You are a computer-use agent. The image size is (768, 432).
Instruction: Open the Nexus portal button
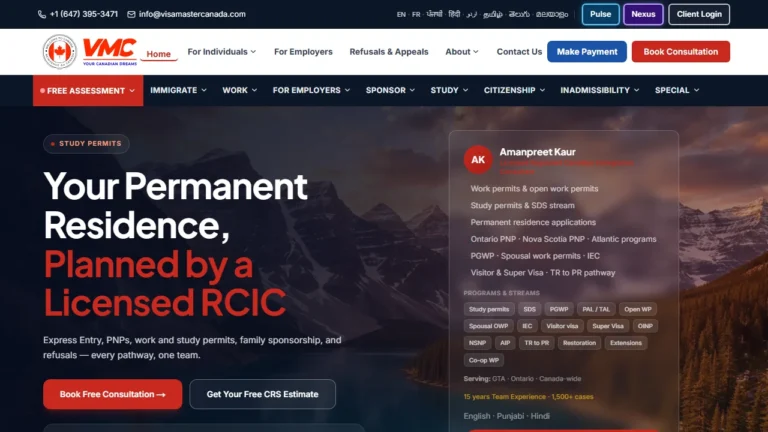point(643,14)
